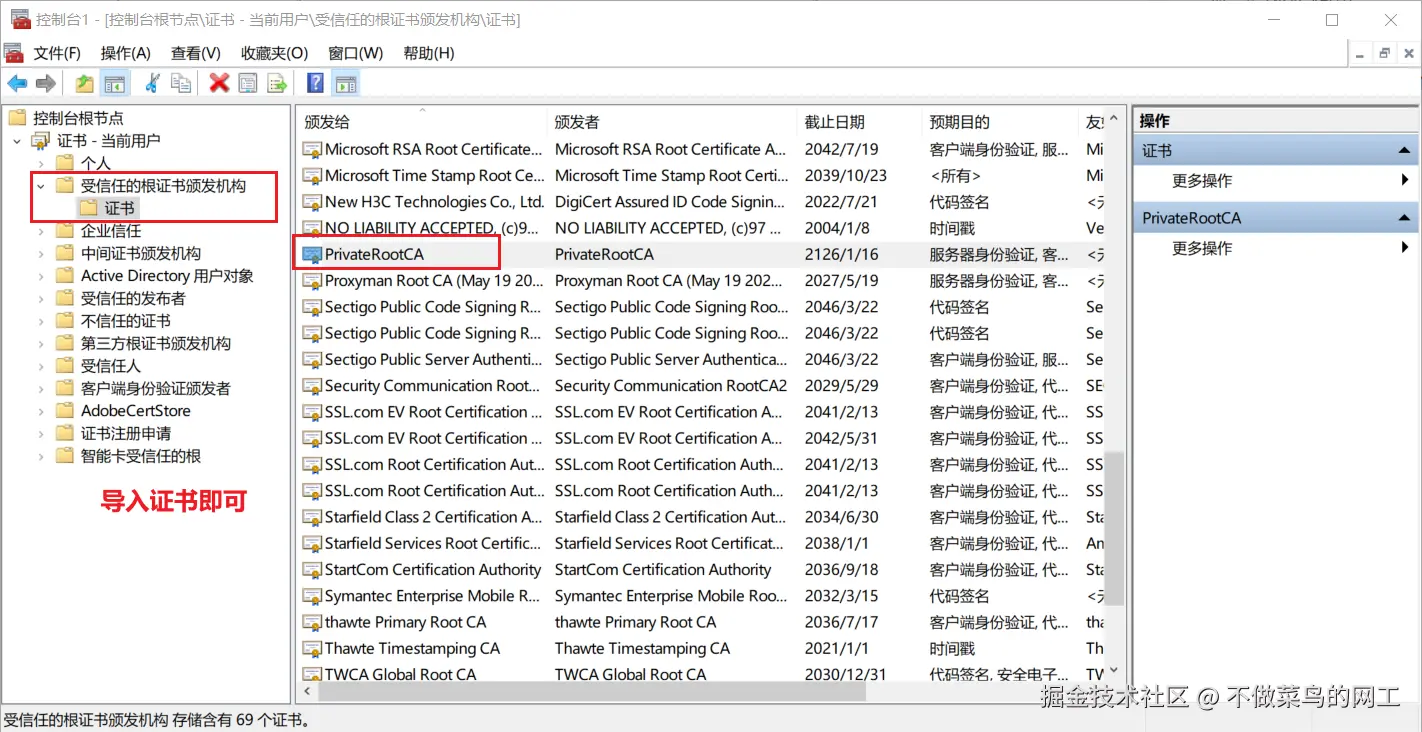Click certificate icon of thawte Primary Root CA
This screenshot has height=732, width=1422.
(312, 622)
